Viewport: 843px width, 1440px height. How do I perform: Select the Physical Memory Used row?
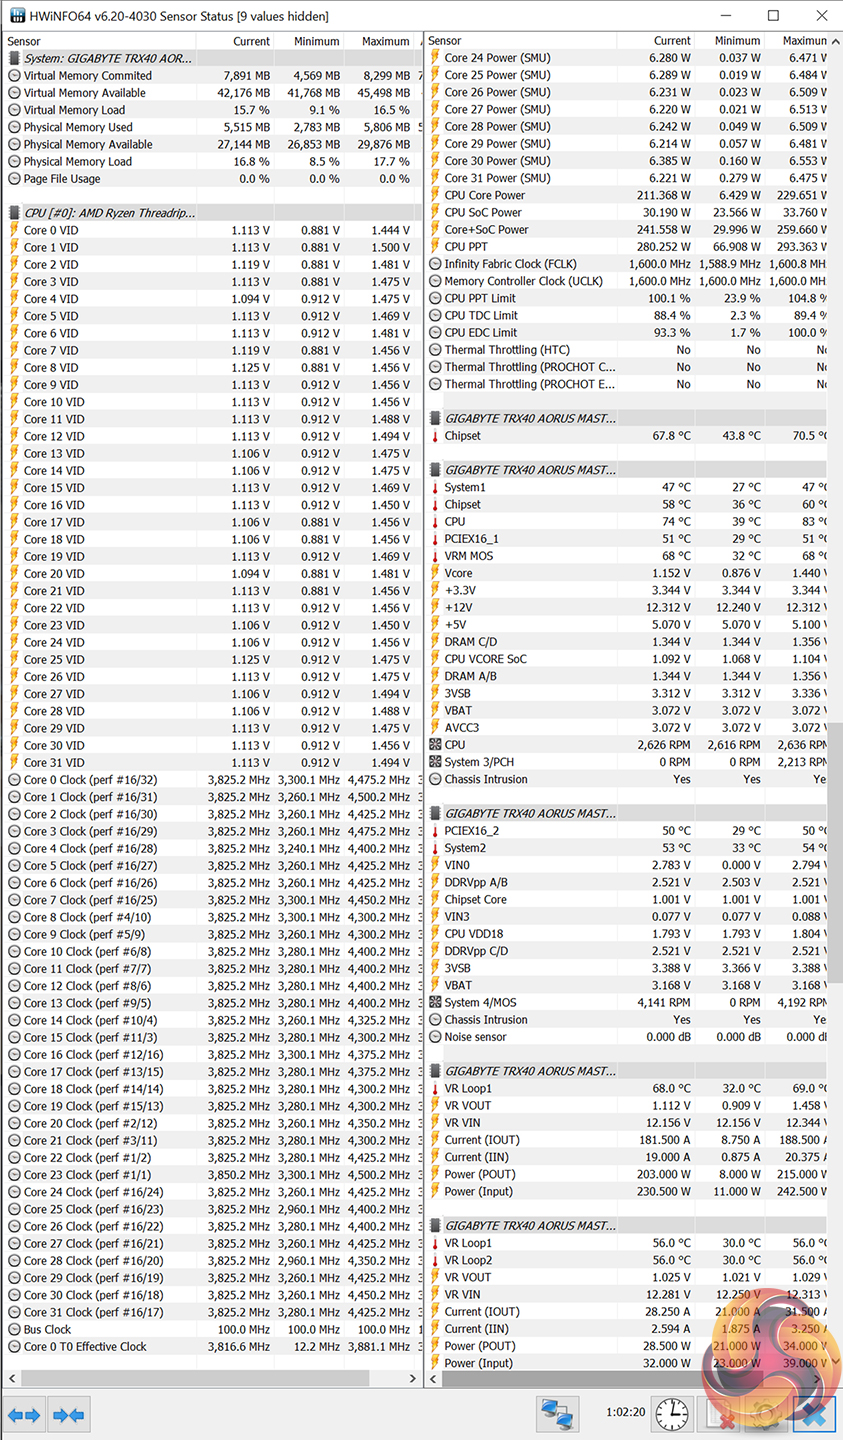[x=212, y=127]
